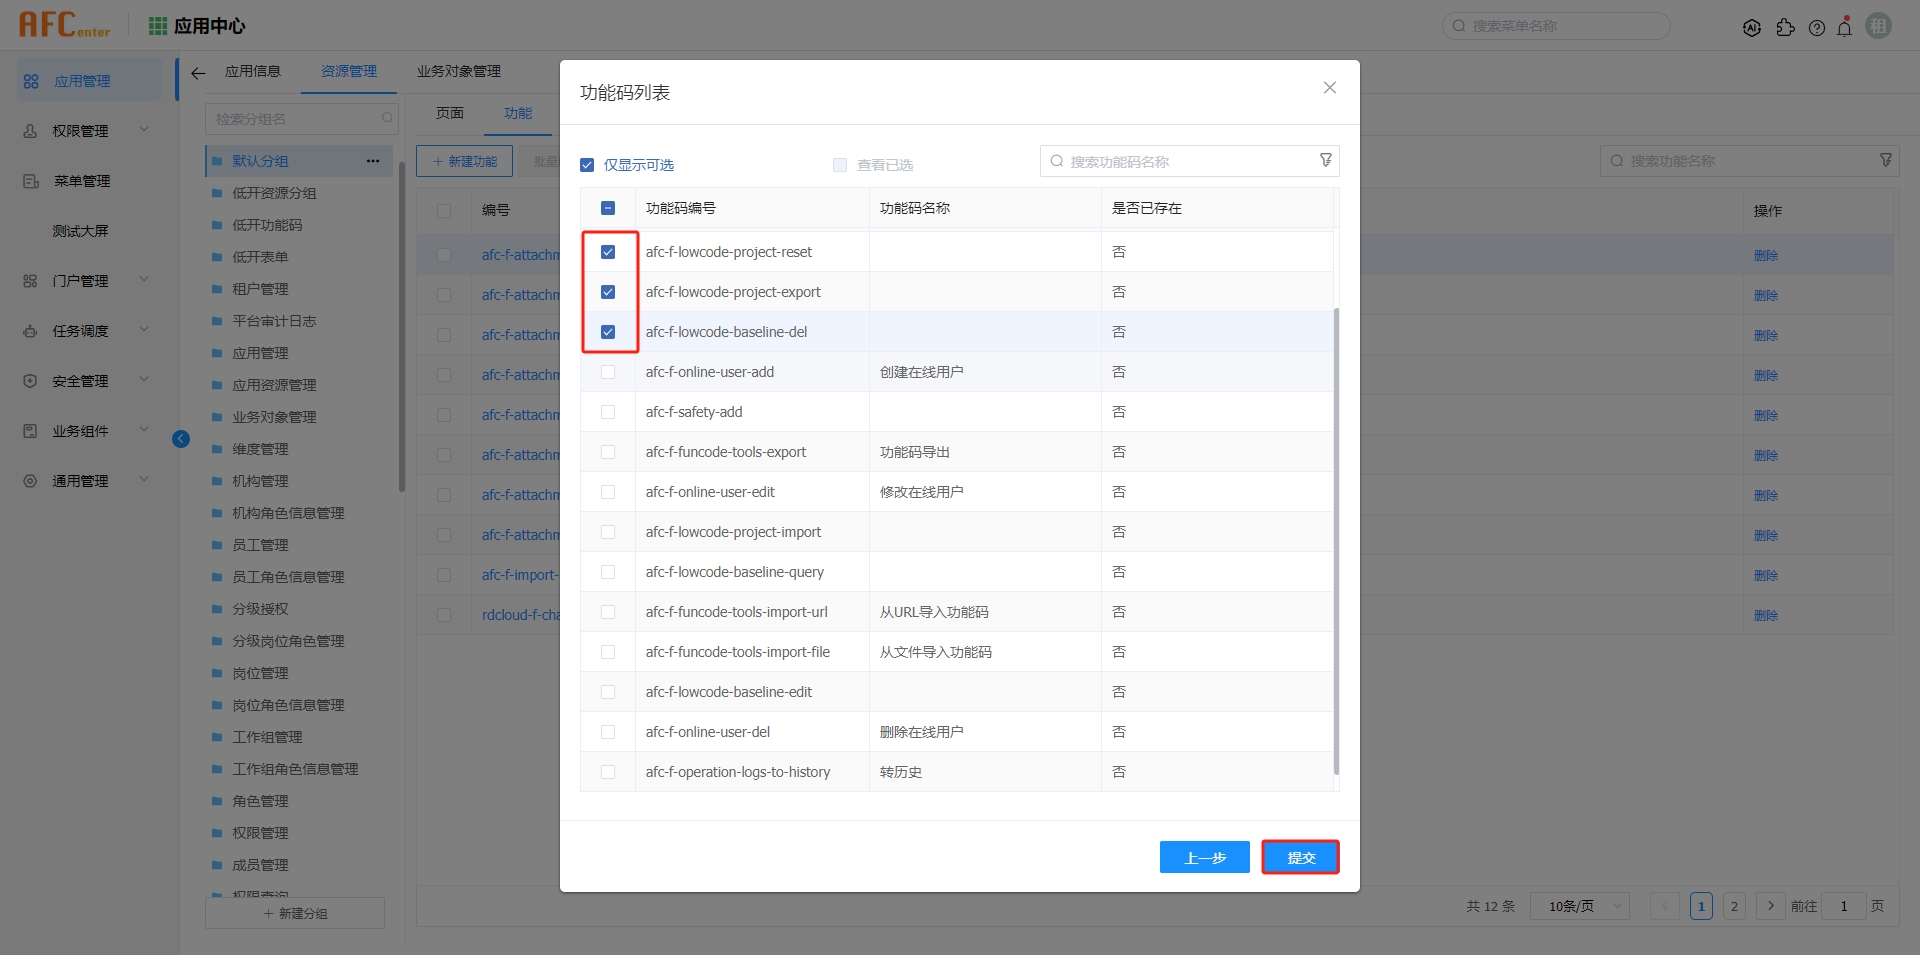Click the back arrow beside 应用信息
This screenshot has height=955, width=1920.
[198, 72]
